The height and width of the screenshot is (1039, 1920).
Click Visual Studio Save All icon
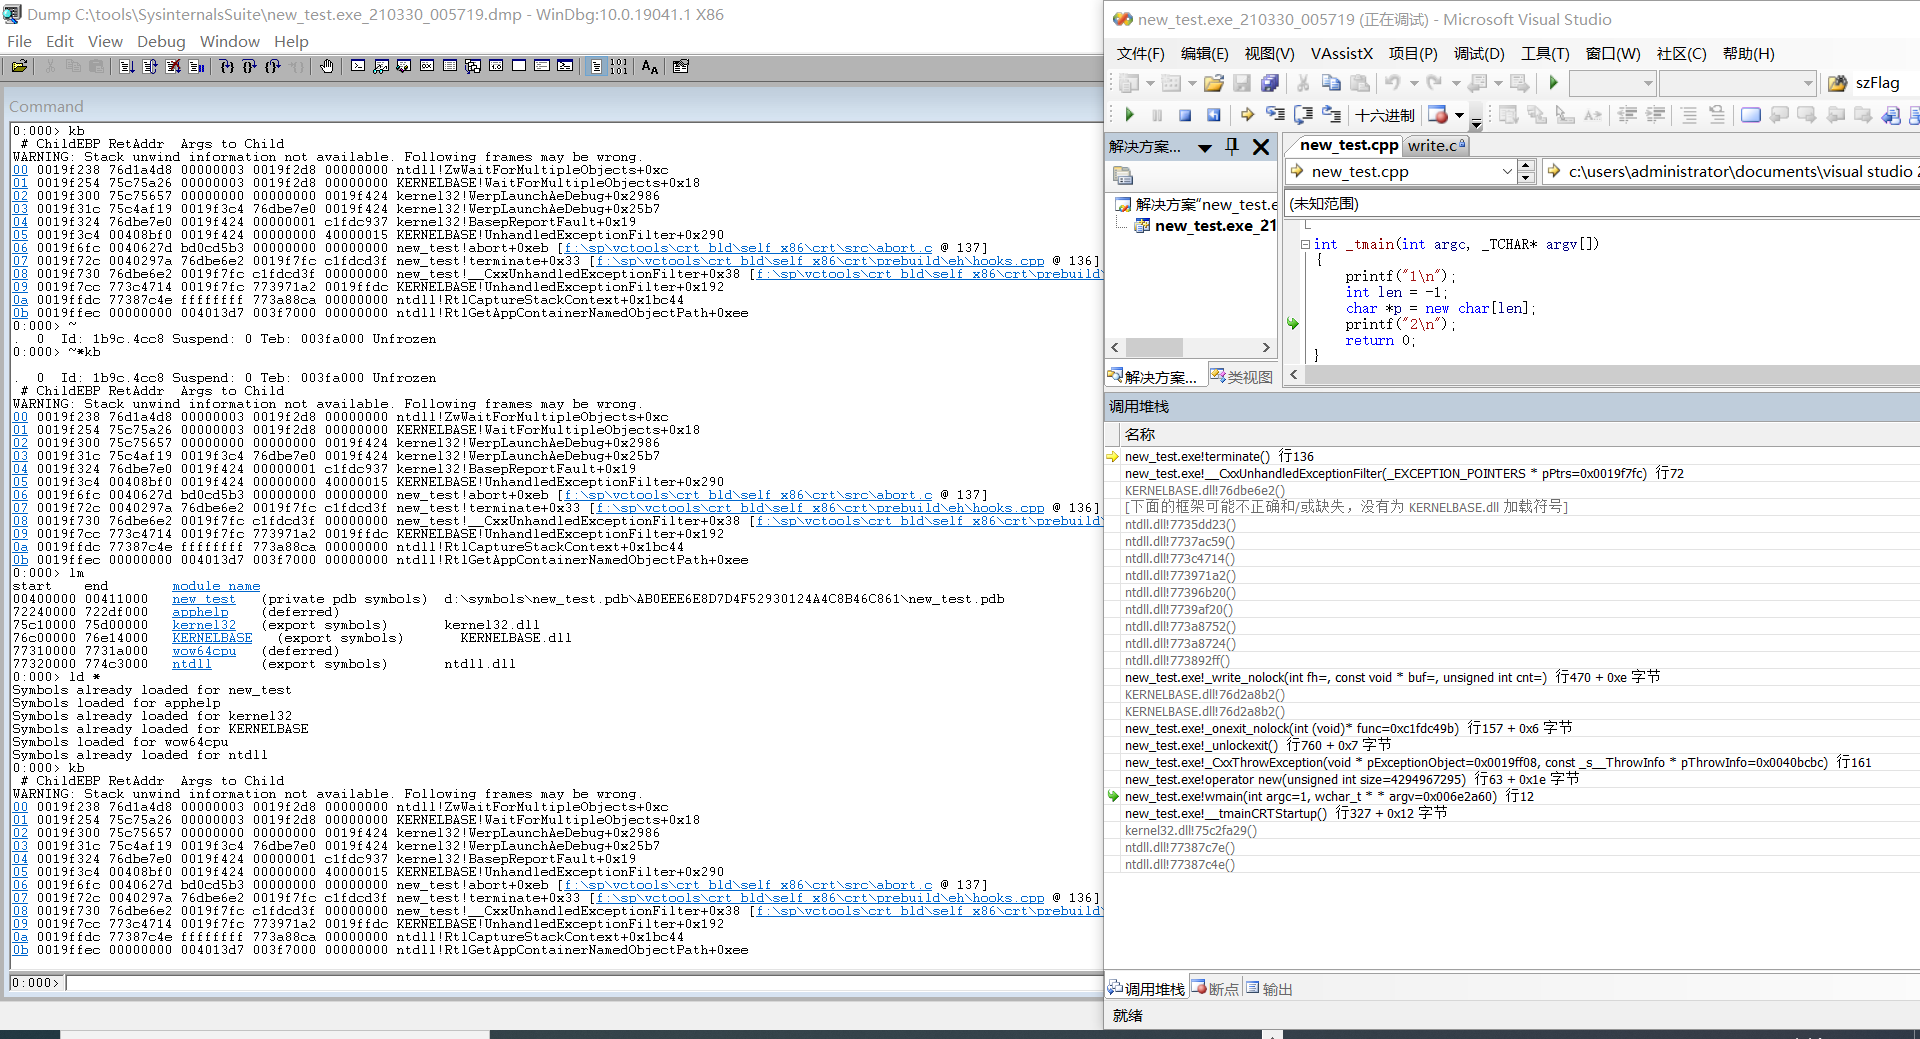click(1270, 83)
